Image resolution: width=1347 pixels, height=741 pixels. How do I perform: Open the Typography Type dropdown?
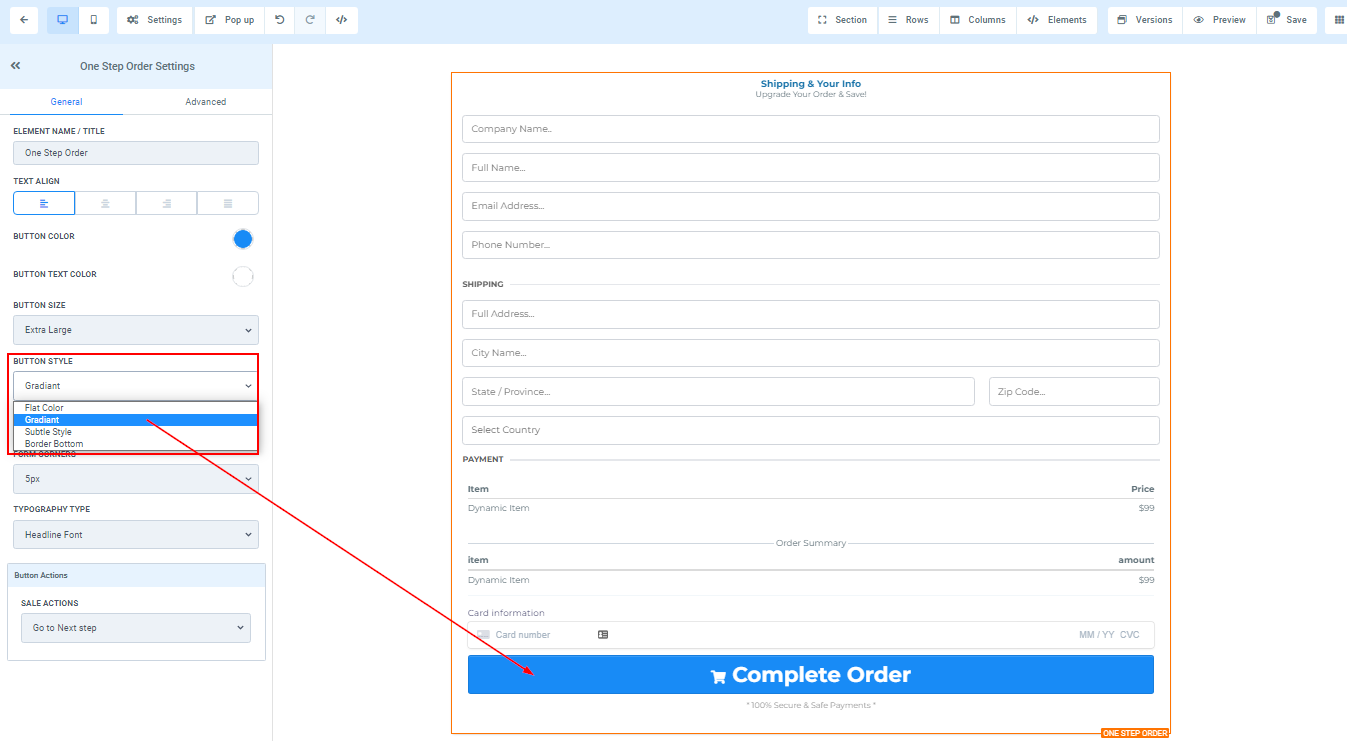point(136,535)
